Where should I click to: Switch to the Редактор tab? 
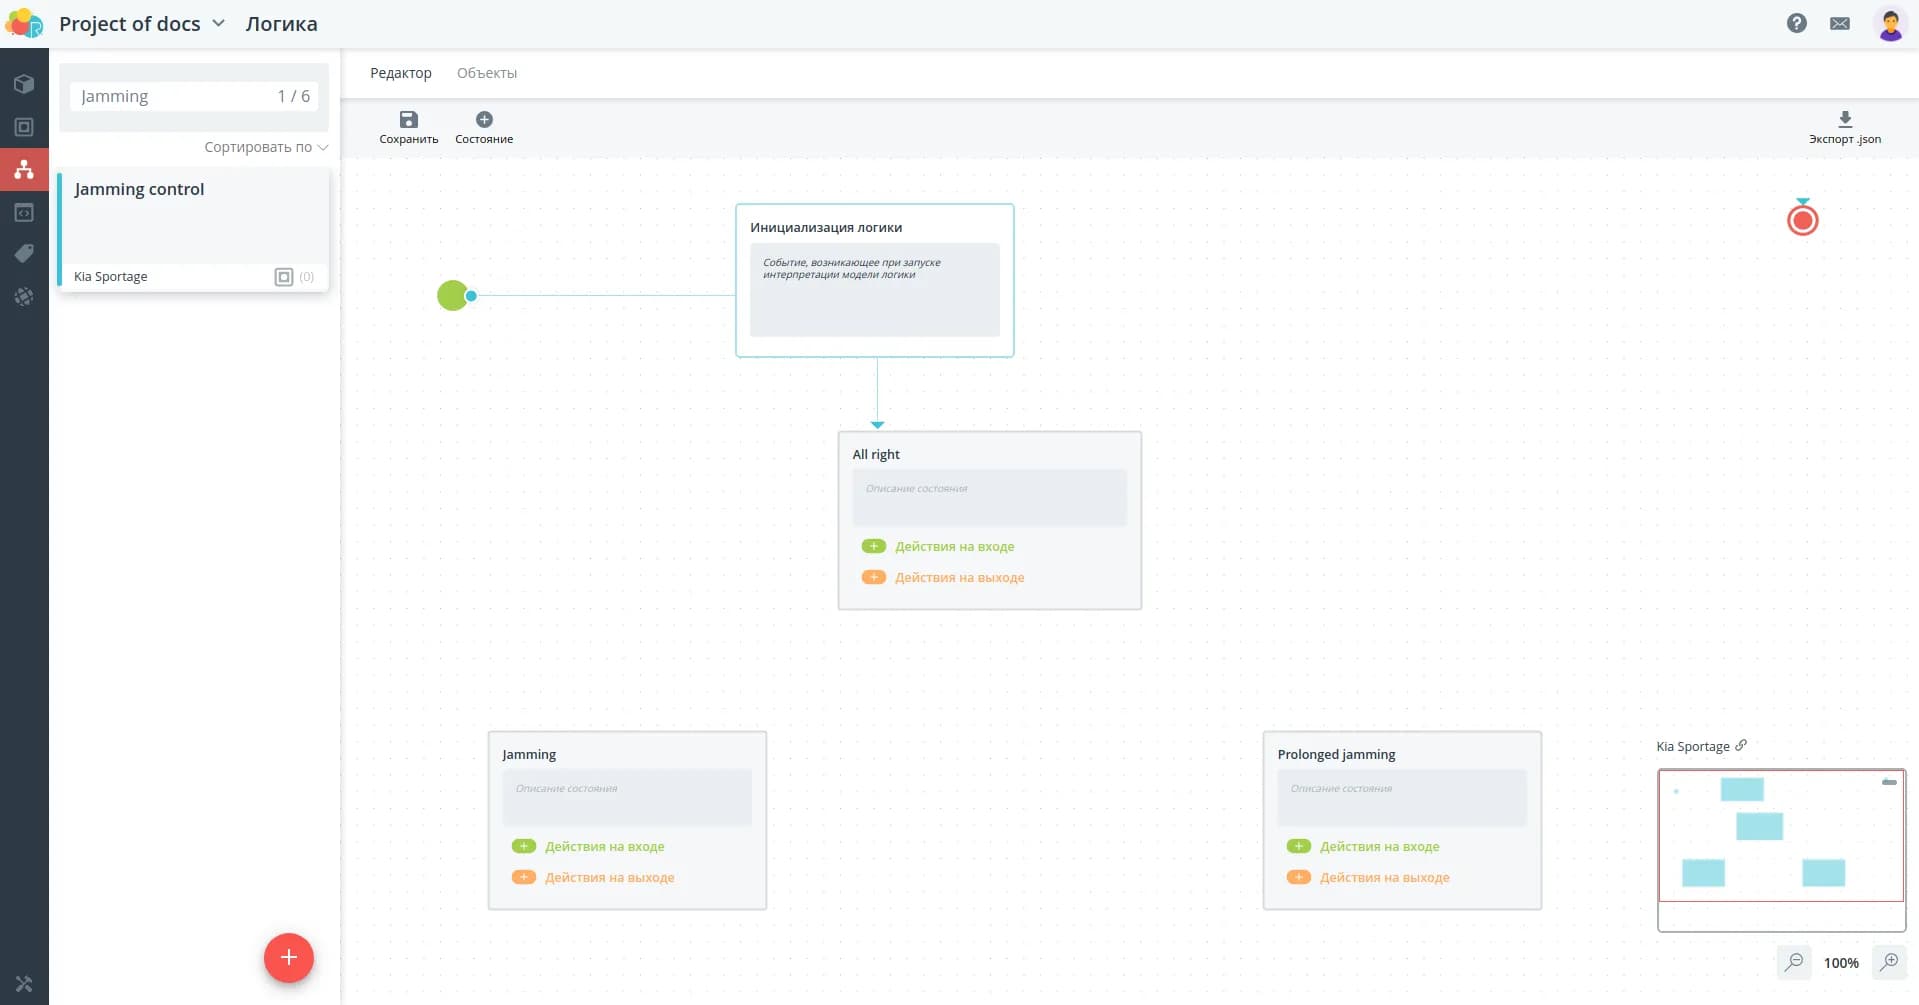[x=400, y=73]
